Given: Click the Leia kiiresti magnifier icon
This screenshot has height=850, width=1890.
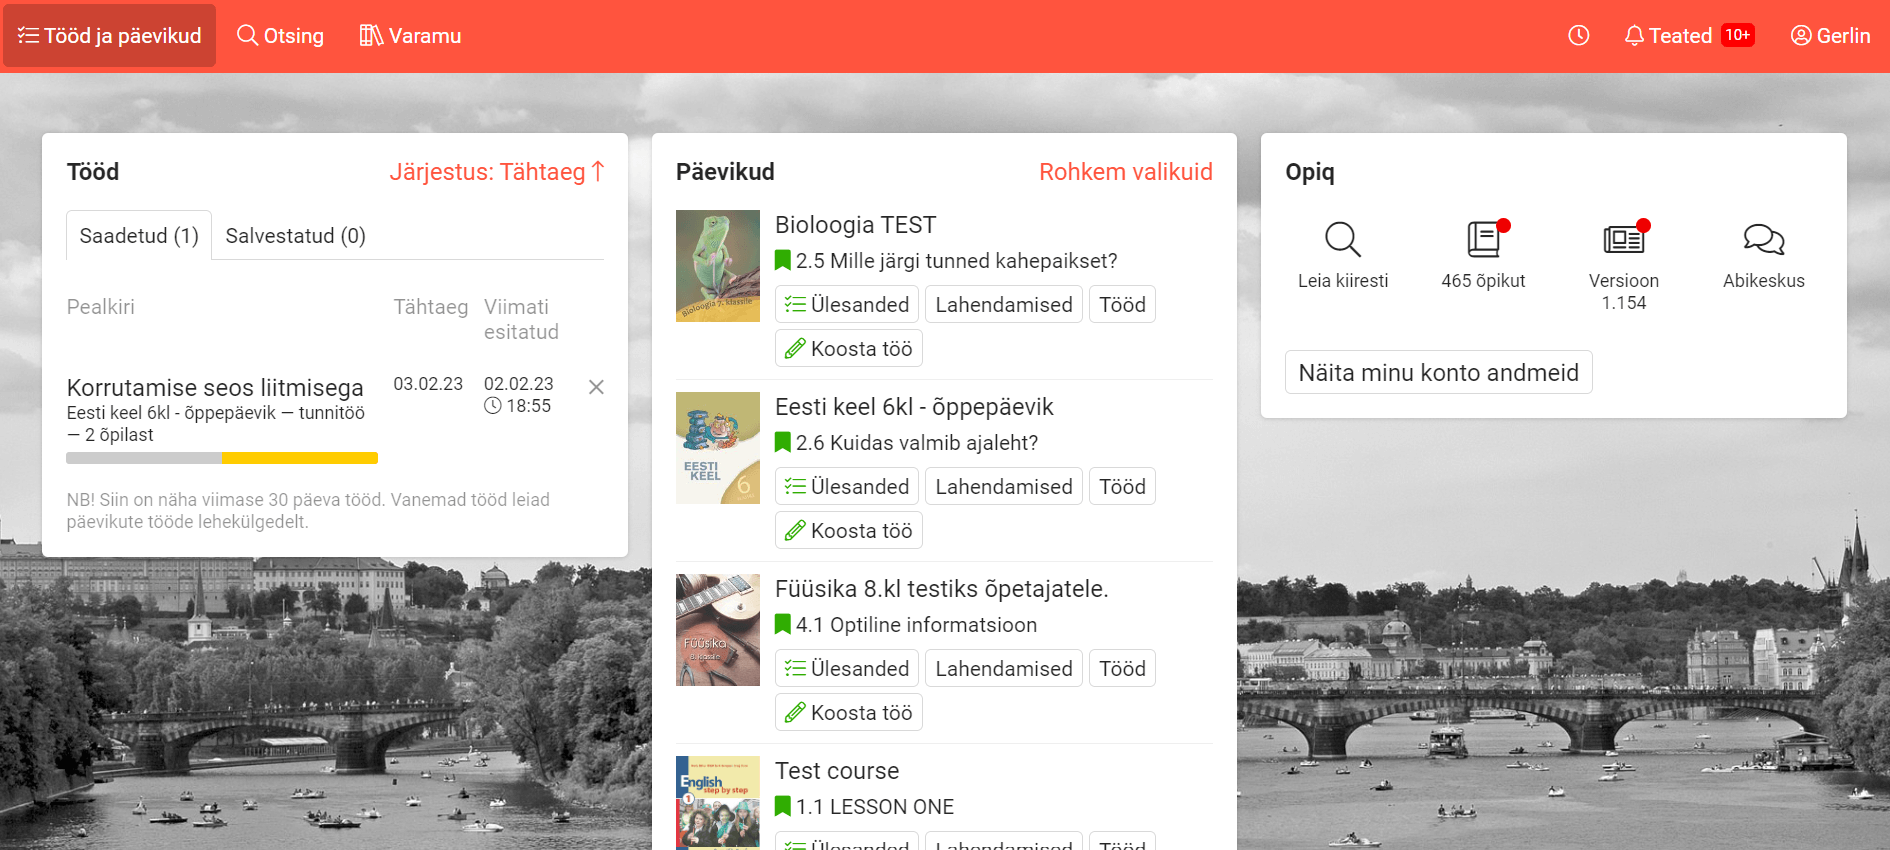Looking at the screenshot, I should (1343, 240).
